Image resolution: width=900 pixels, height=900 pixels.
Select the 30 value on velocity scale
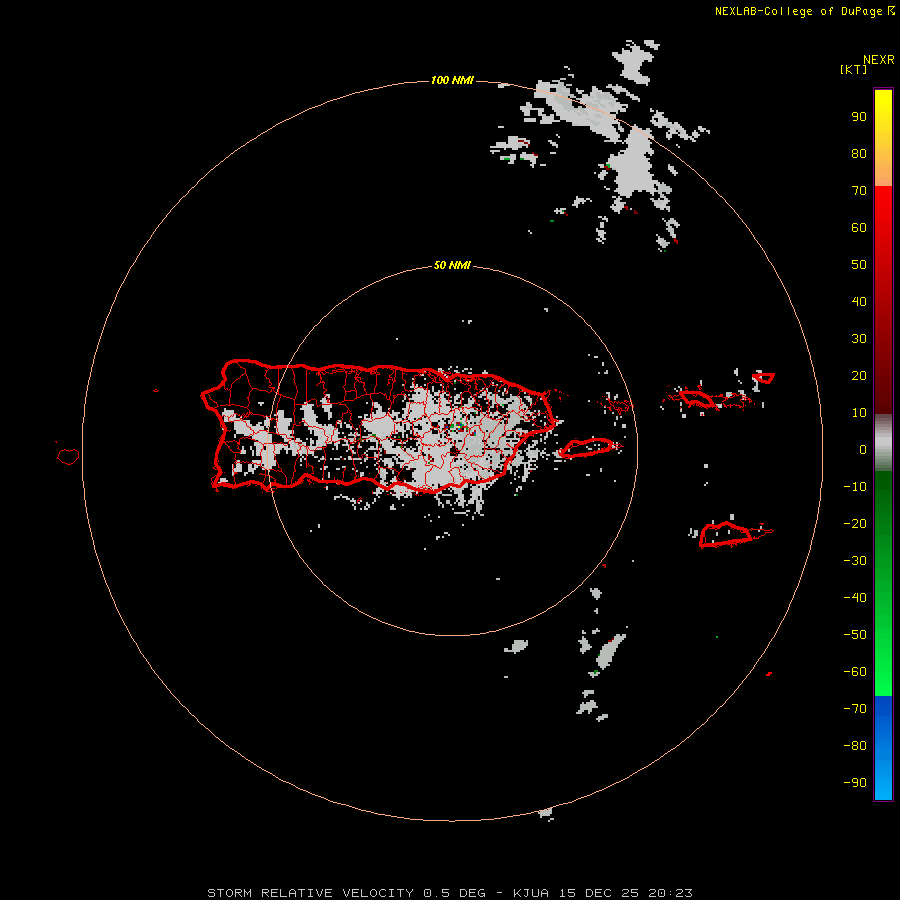point(859,339)
